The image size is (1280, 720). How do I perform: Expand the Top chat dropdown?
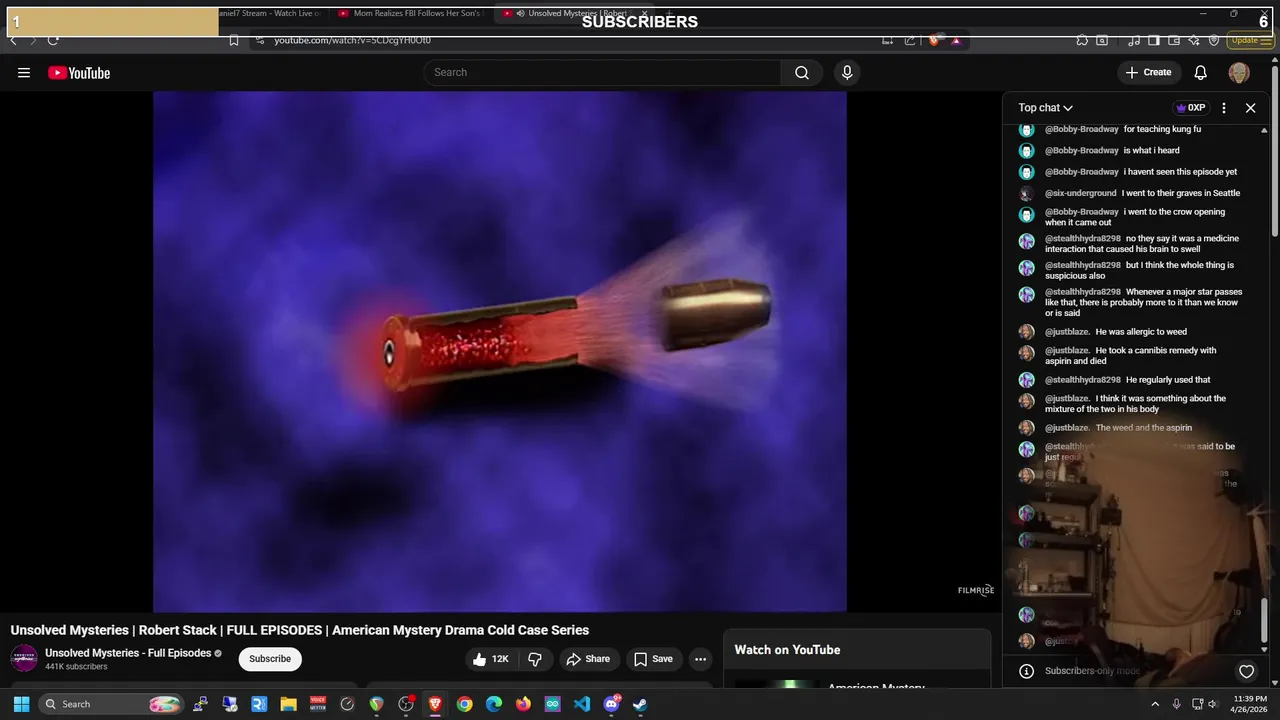1046,108
